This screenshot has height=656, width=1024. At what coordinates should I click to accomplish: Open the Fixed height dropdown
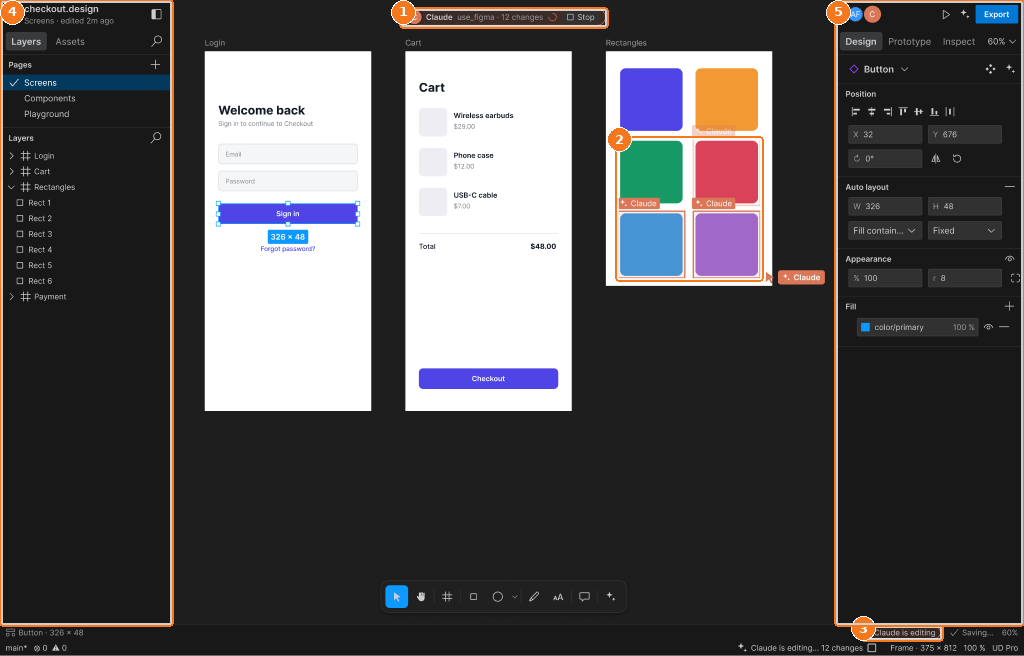[965, 231]
